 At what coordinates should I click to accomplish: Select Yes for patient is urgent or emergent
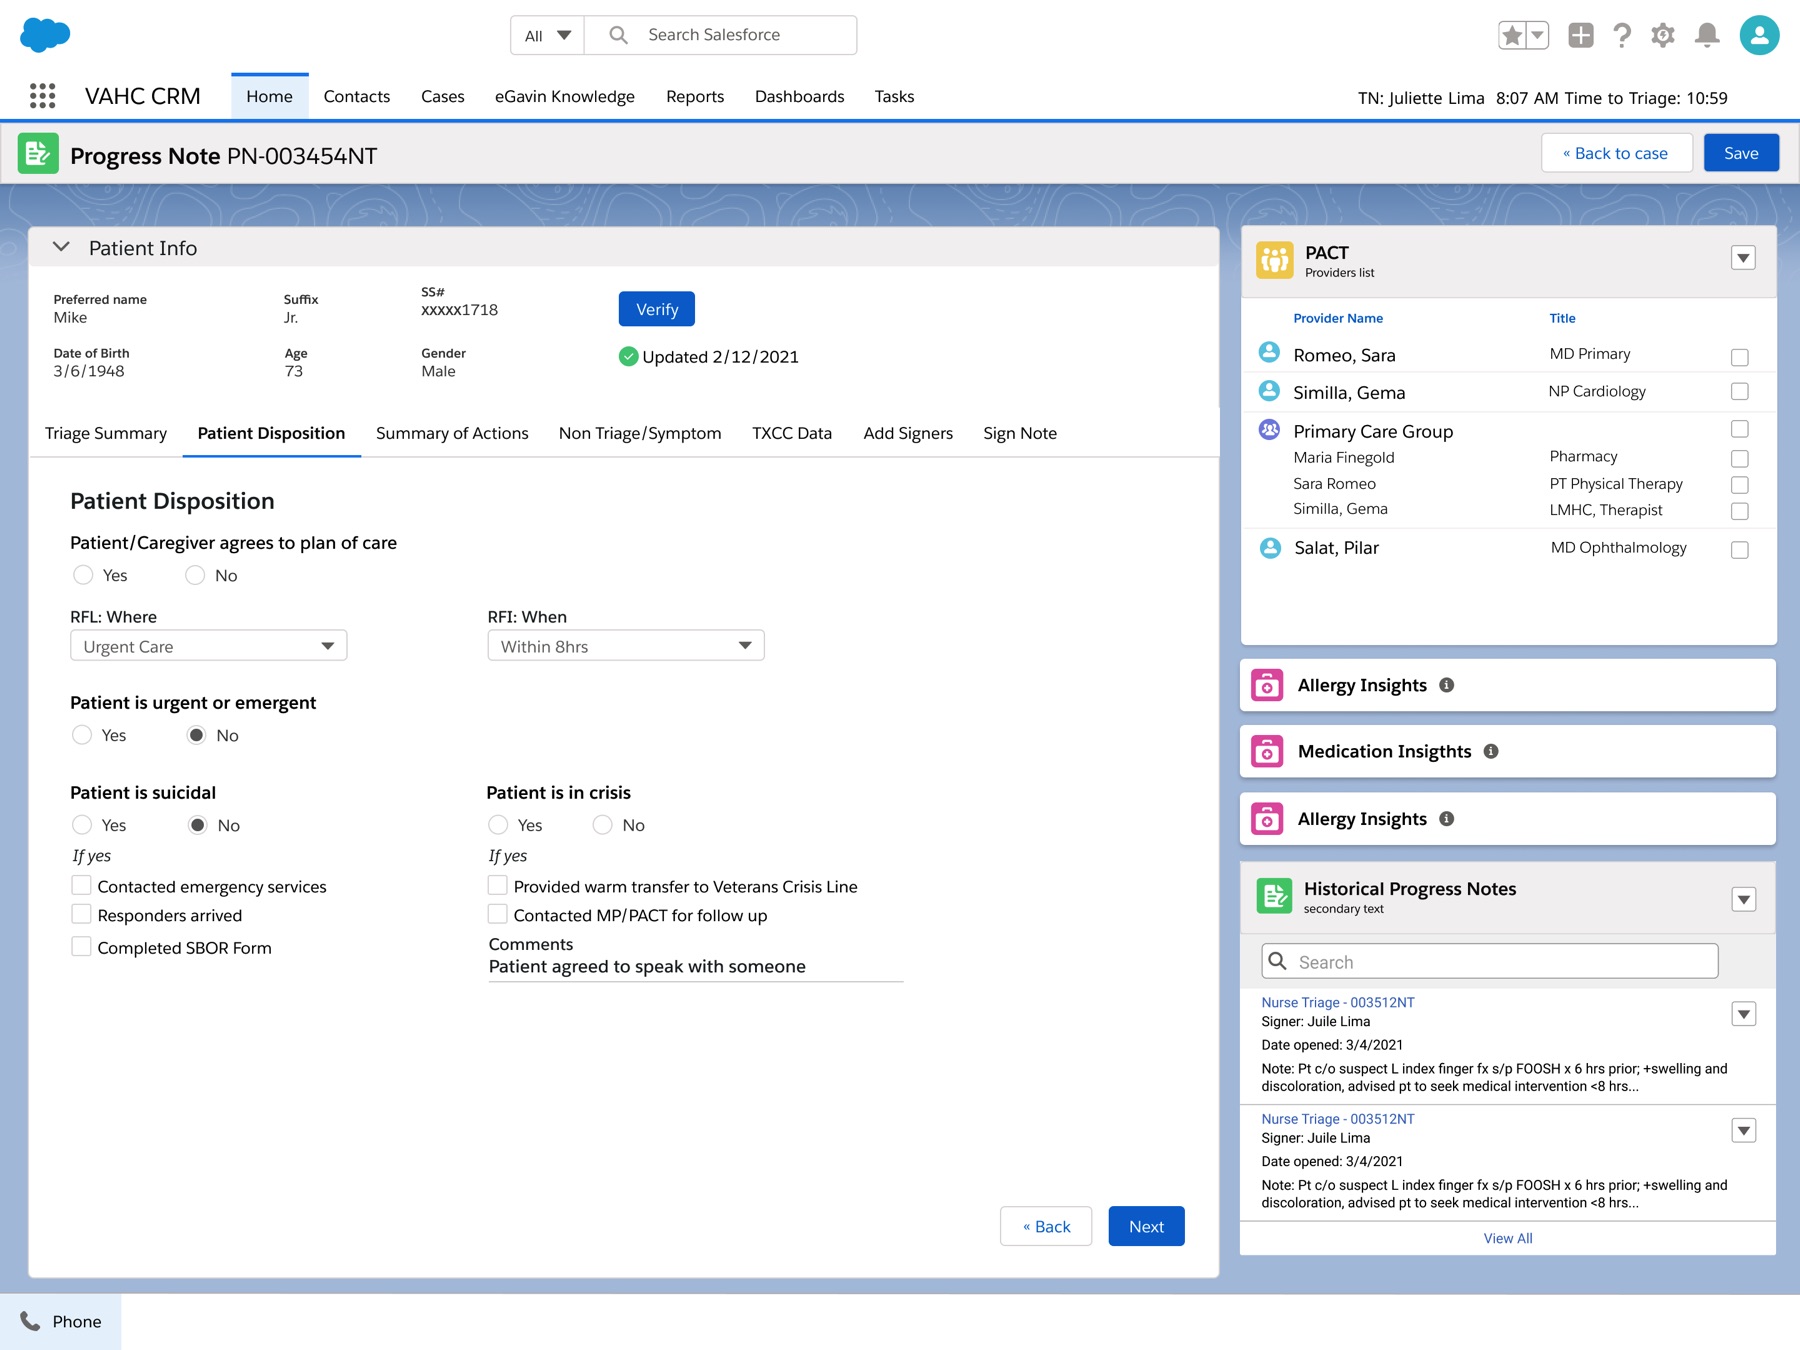pyautogui.click(x=82, y=735)
